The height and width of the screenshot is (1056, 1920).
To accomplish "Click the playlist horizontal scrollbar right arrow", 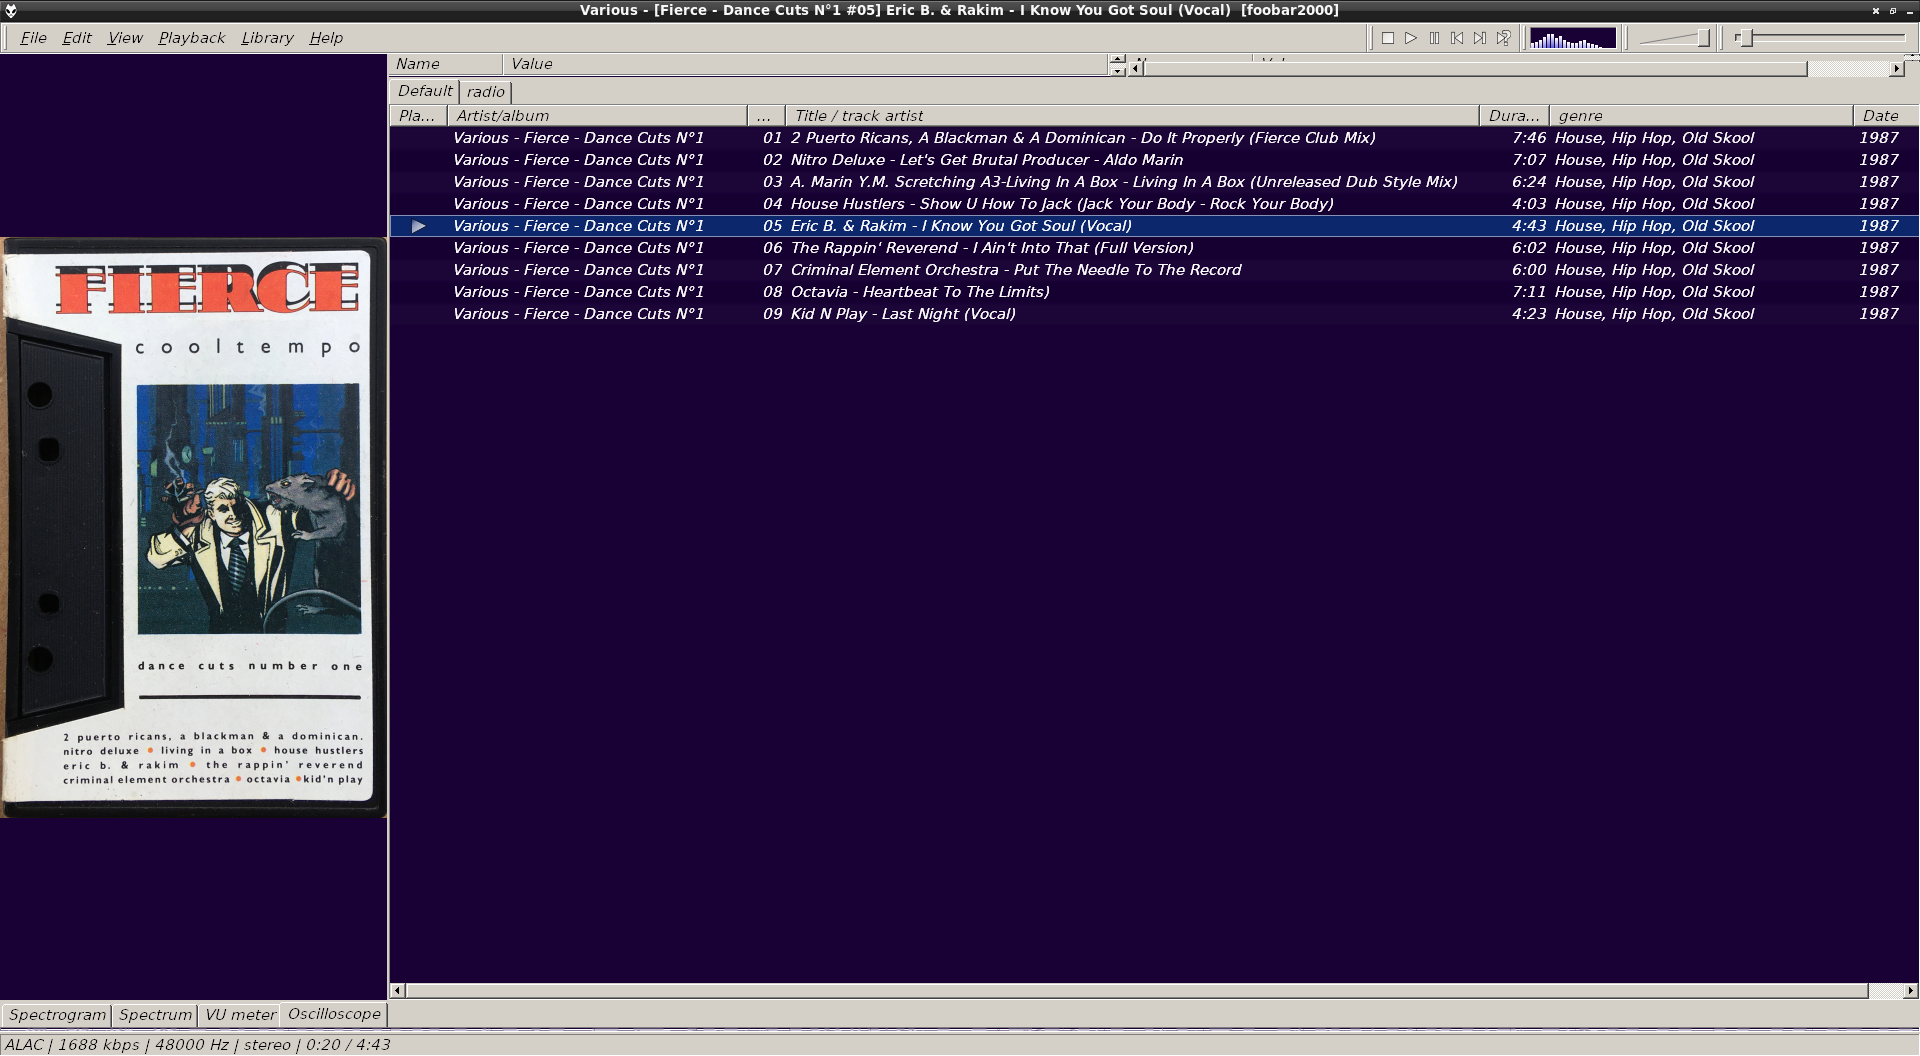I will [x=1911, y=991].
